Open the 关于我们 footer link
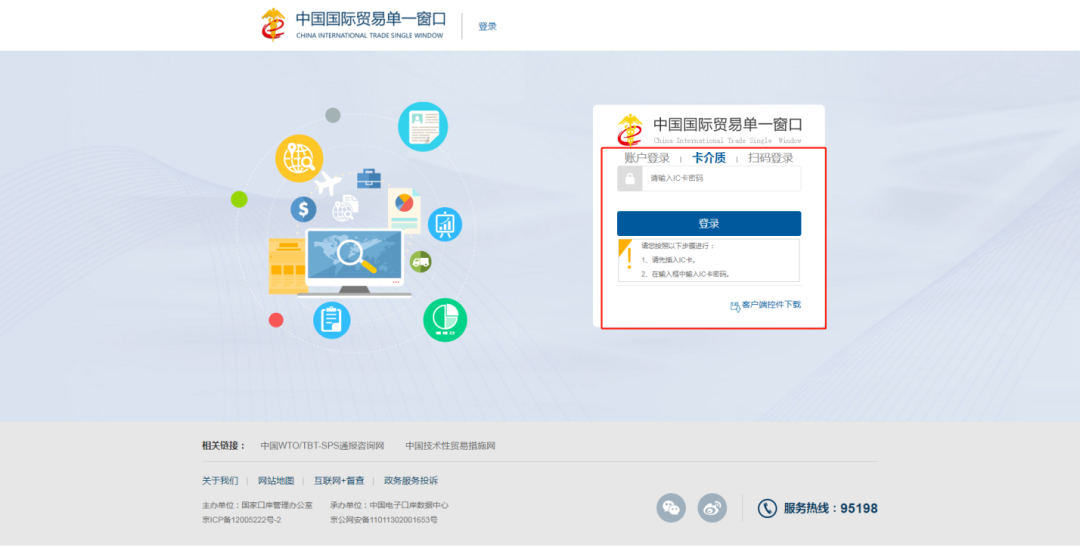This screenshot has width=1080, height=549. [x=220, y=481]
